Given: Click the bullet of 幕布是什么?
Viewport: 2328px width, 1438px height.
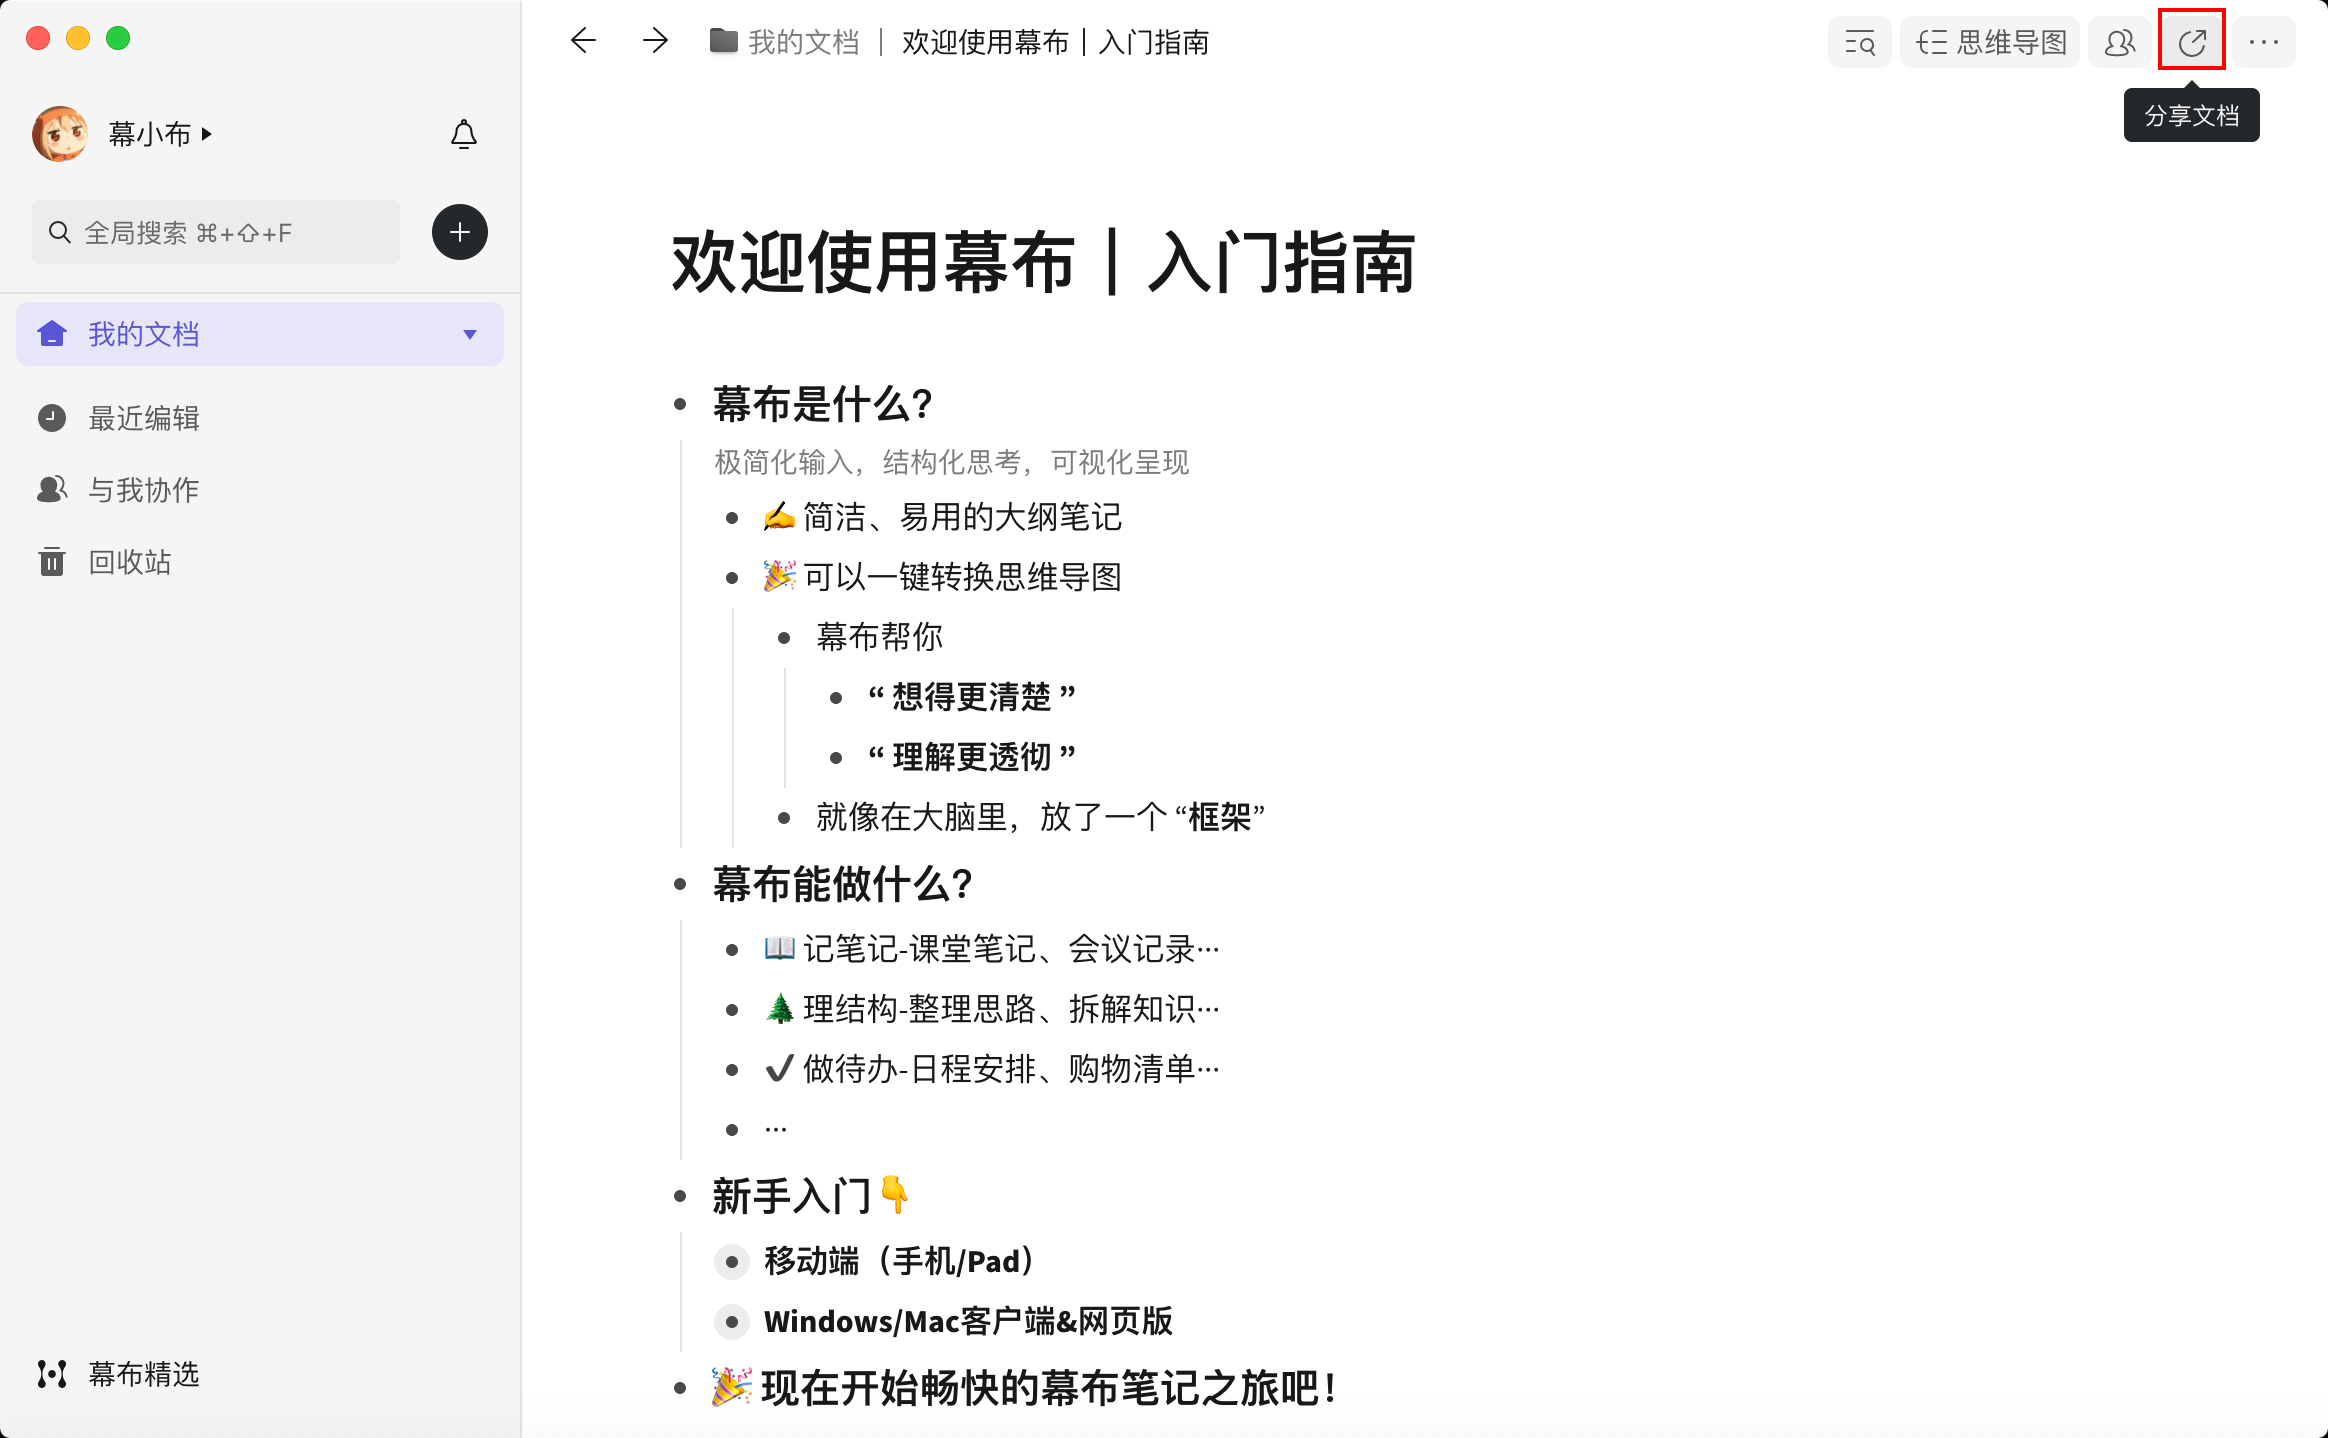Looking at the screenshot, I should coord(680,405).
